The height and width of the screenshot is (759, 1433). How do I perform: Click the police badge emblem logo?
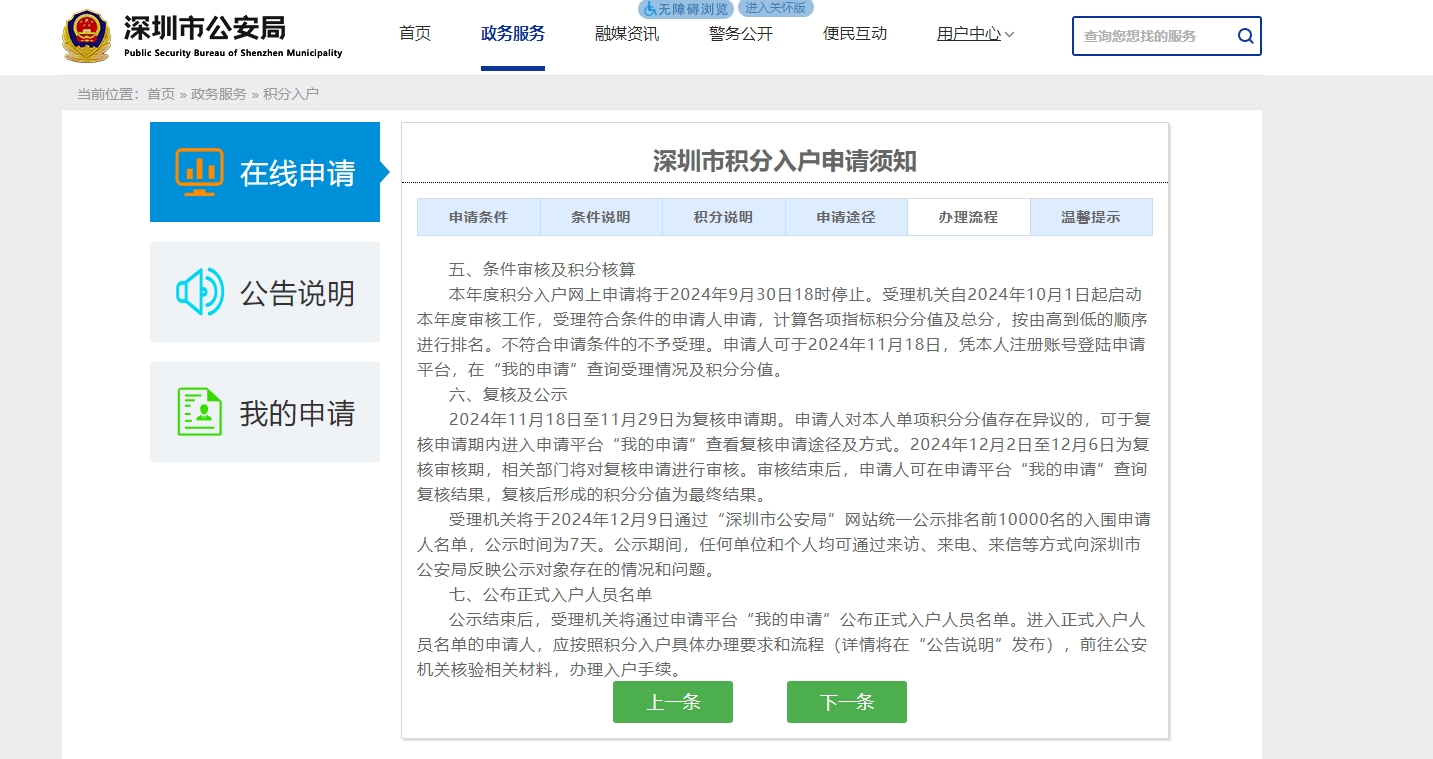[x=87, y=37]
